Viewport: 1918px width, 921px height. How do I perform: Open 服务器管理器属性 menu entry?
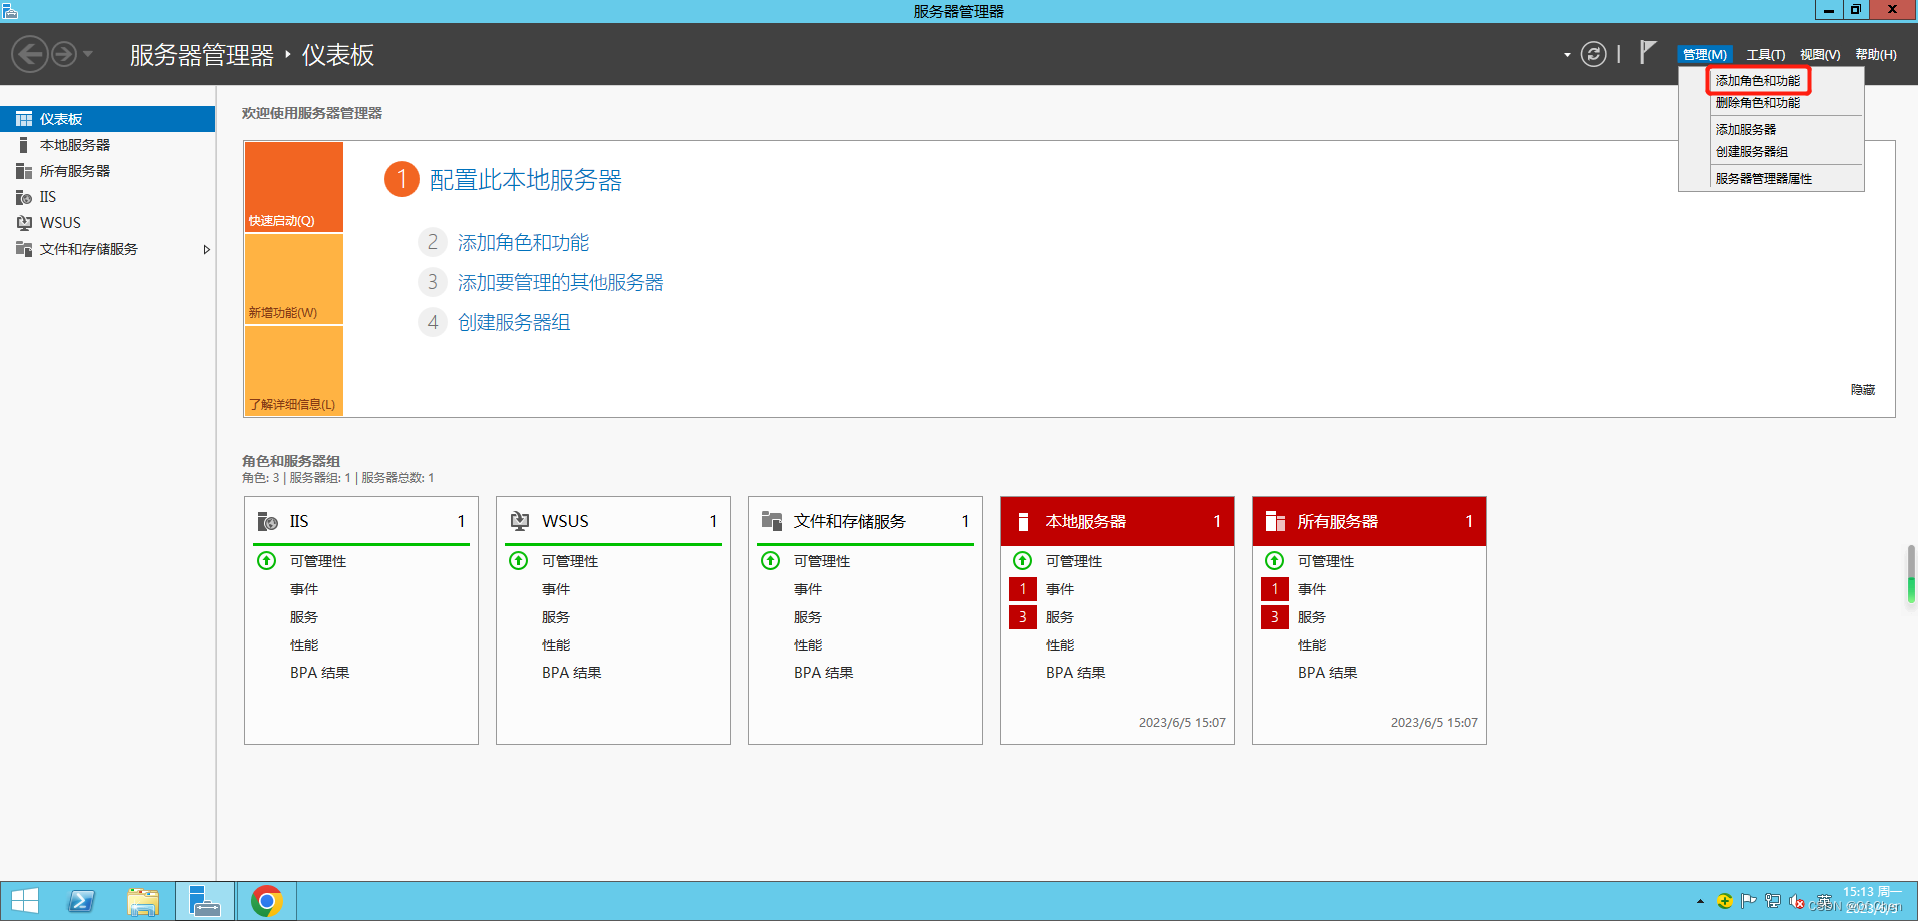[1764, 179]
